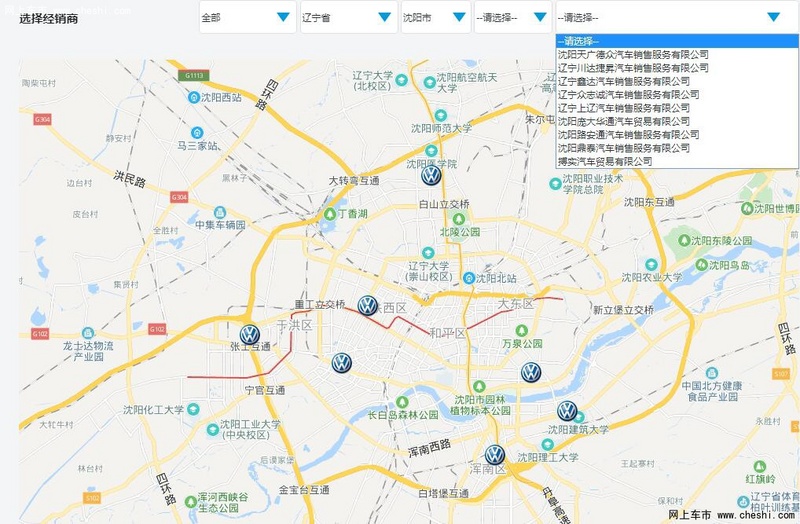The height and width of the screenshot is (524, 800).
Task: Click the 宁官互通 label
Action: point(265,390)
